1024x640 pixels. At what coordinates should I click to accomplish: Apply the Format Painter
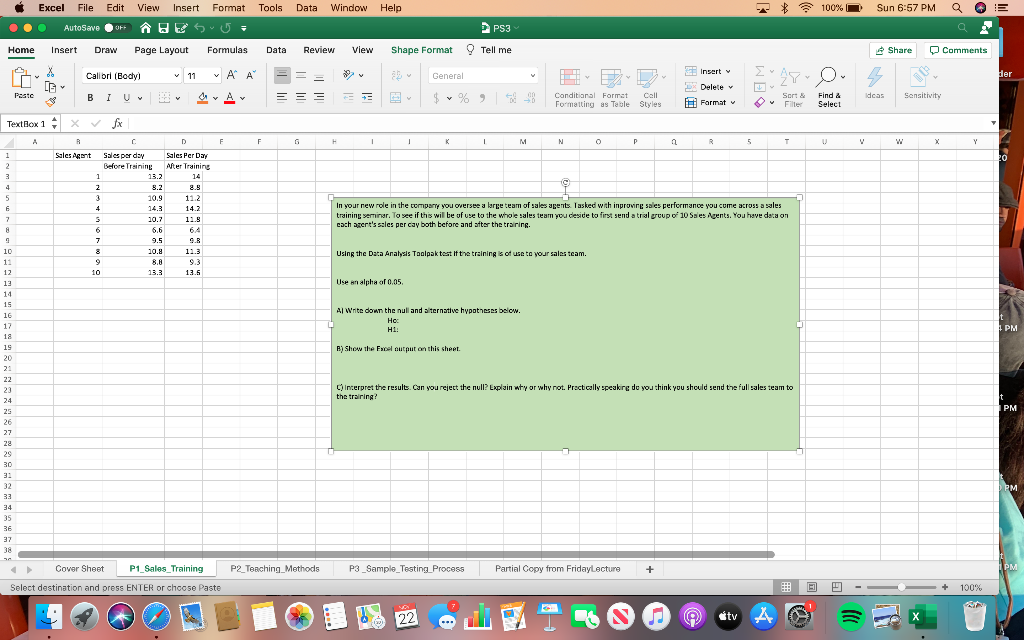point(51,100)
